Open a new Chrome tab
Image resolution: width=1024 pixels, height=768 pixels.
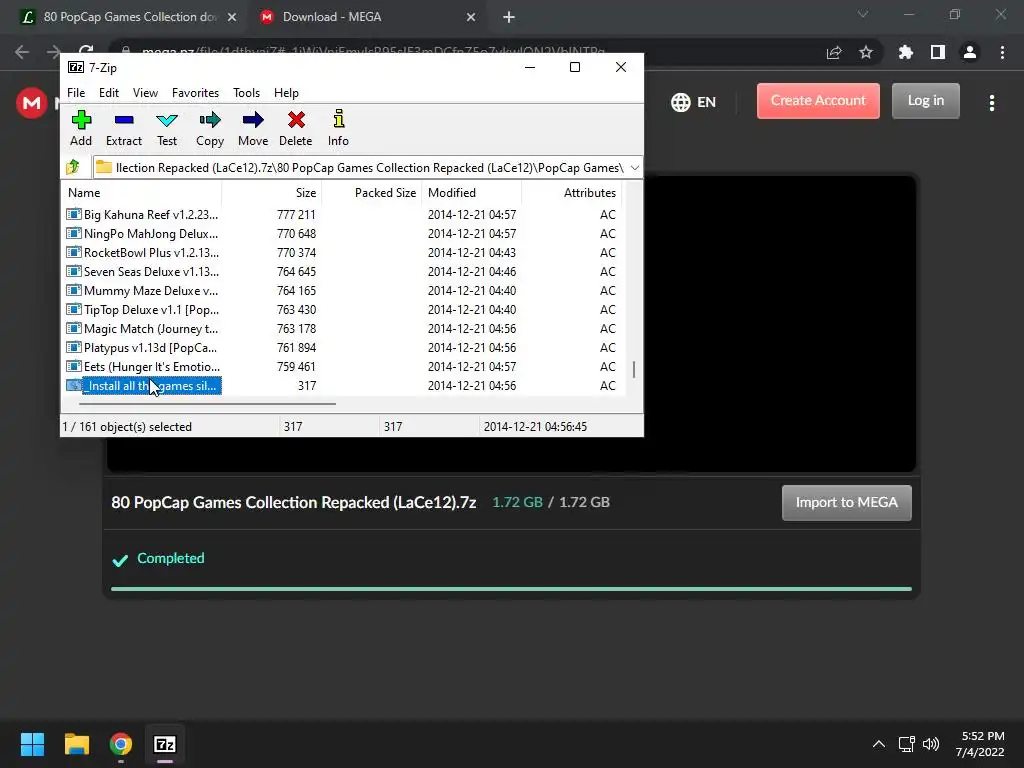click(509, 18)
